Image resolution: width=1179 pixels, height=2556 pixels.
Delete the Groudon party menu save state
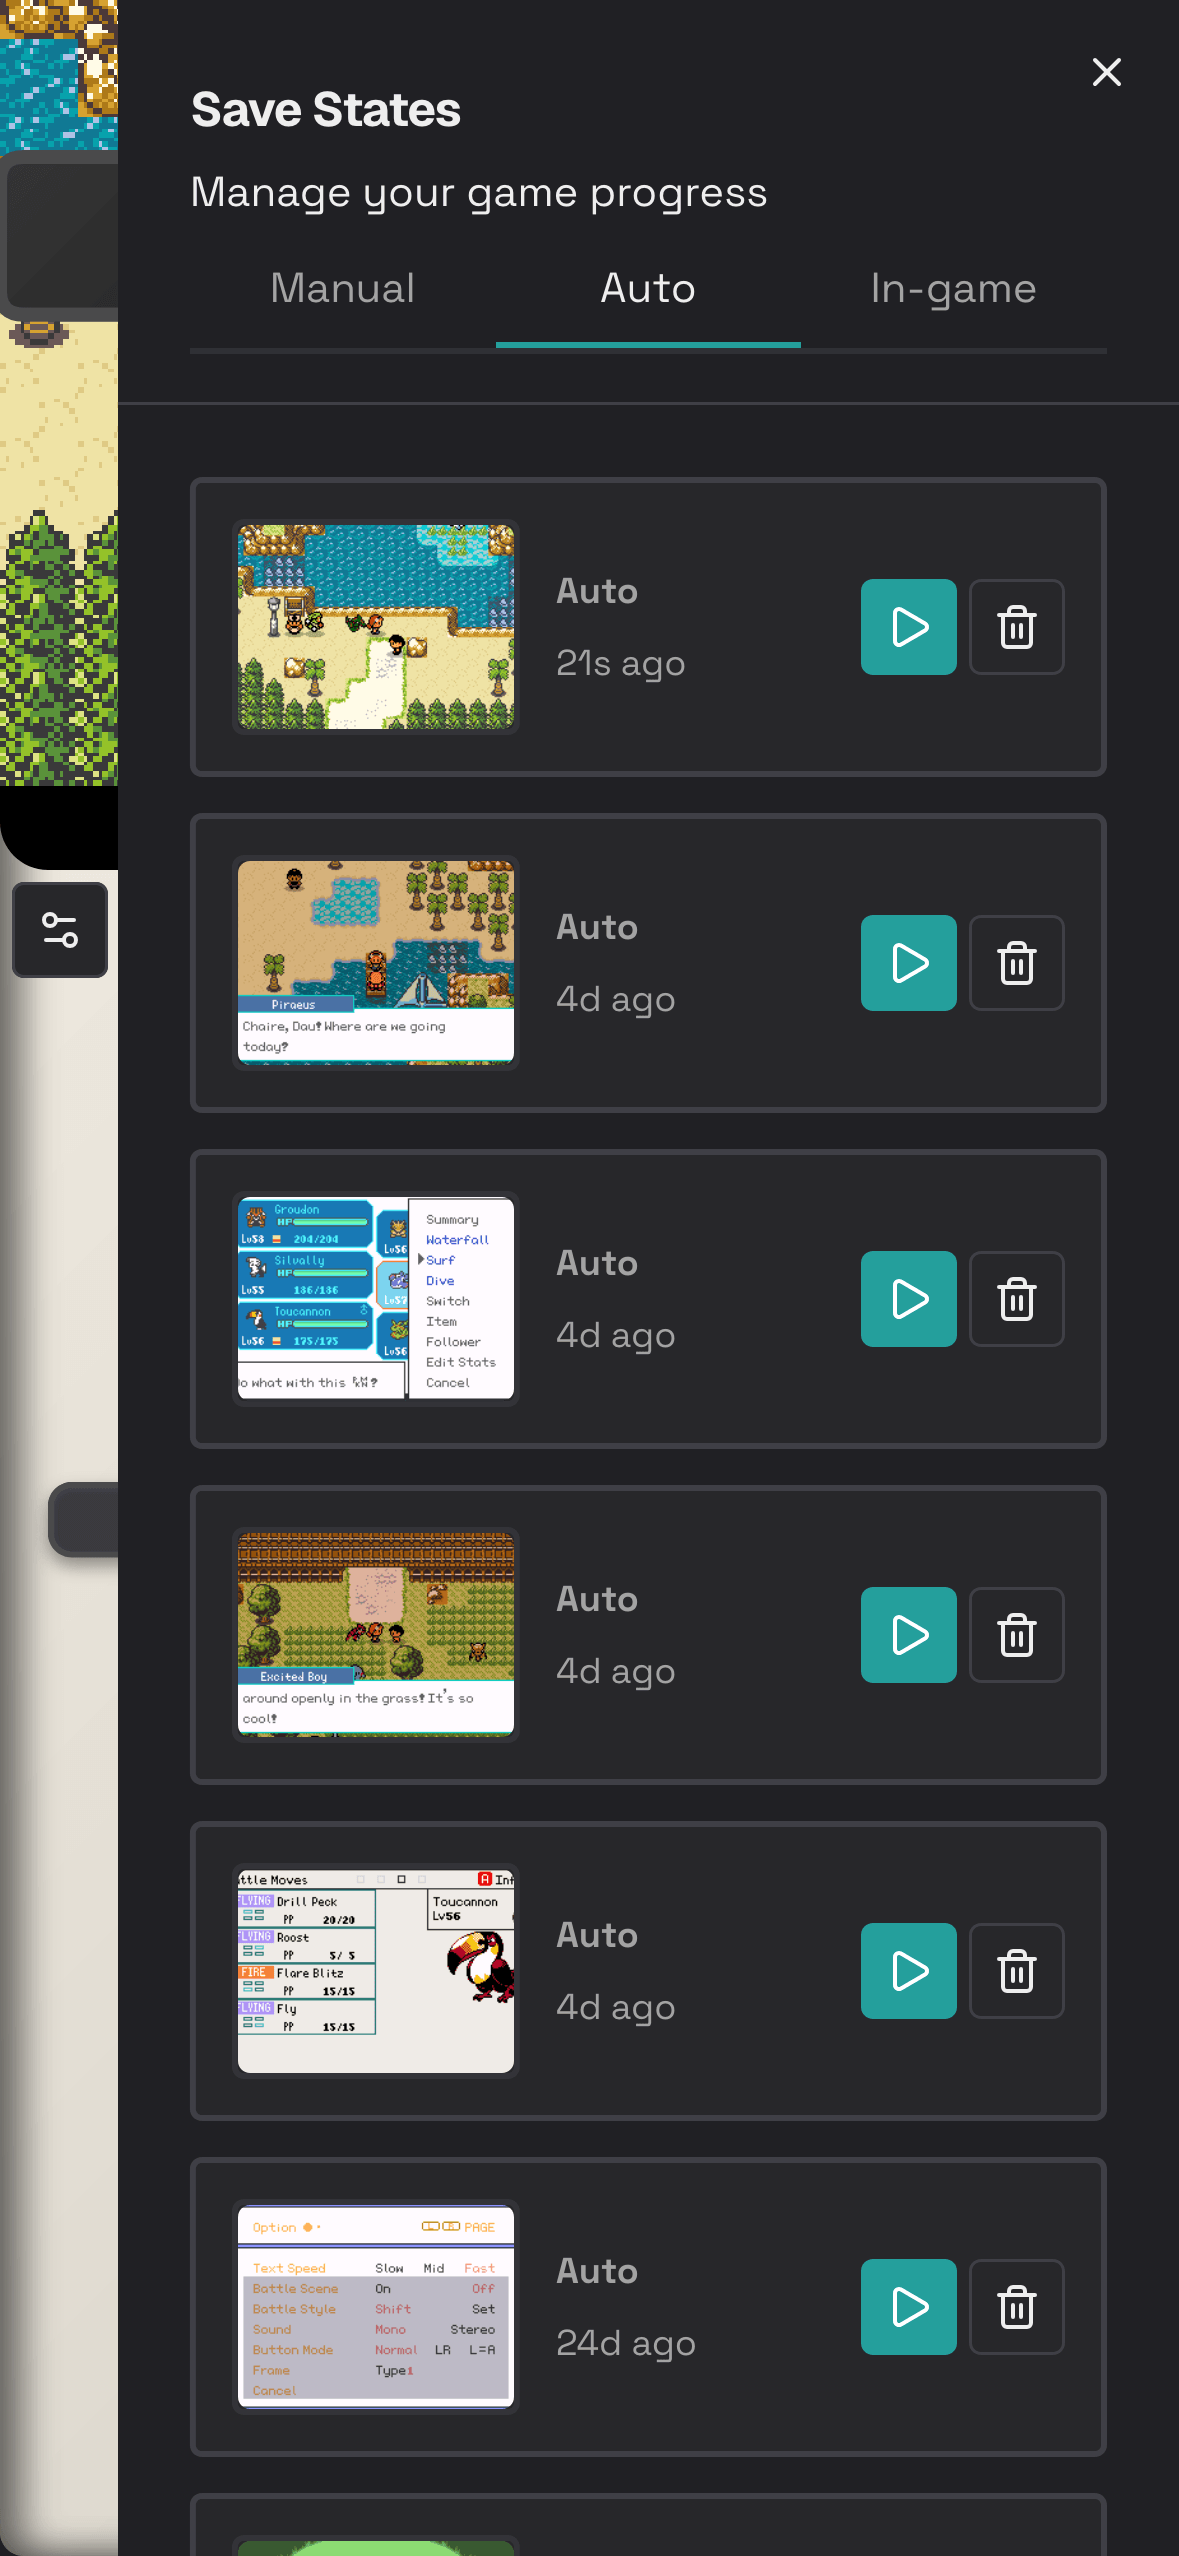tap(1017, 1299)
